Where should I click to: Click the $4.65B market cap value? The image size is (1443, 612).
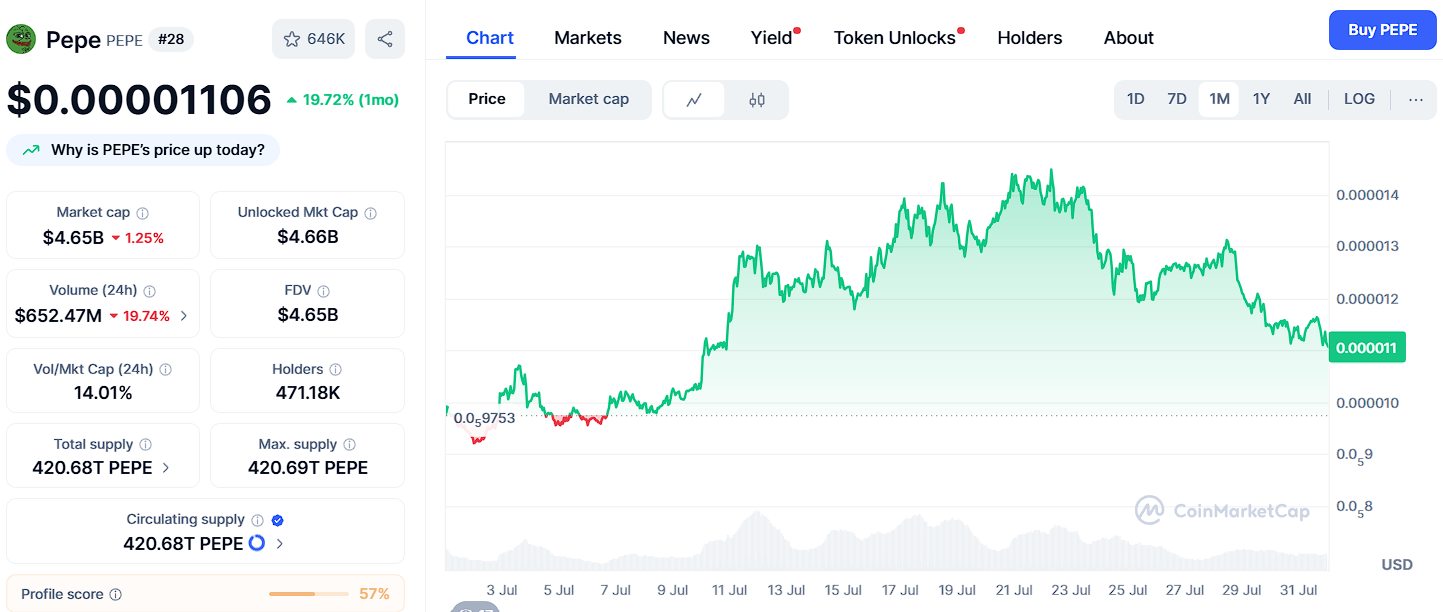(x=73, y=238)
